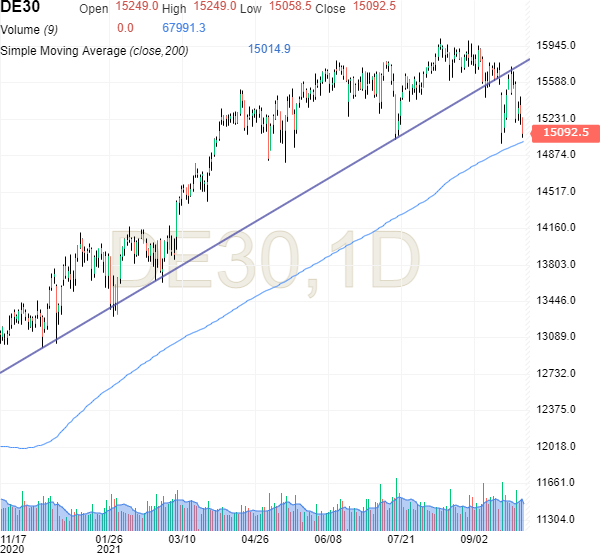Select the 01/26 2021 date on time axis
The image size is (600, 558).
[x=109, y=543]
